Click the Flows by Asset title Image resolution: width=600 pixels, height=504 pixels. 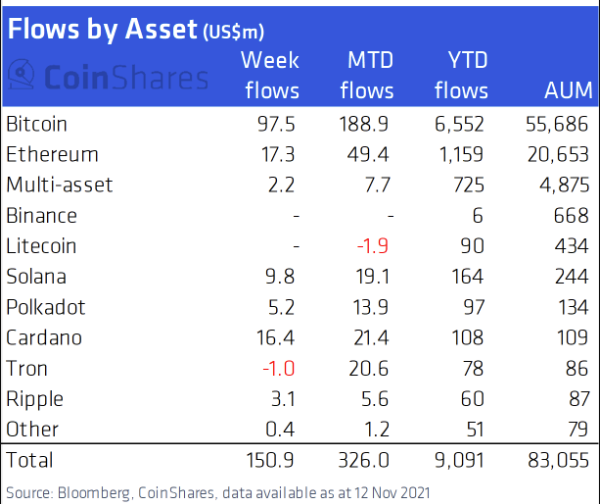click(x=136, y=29)
